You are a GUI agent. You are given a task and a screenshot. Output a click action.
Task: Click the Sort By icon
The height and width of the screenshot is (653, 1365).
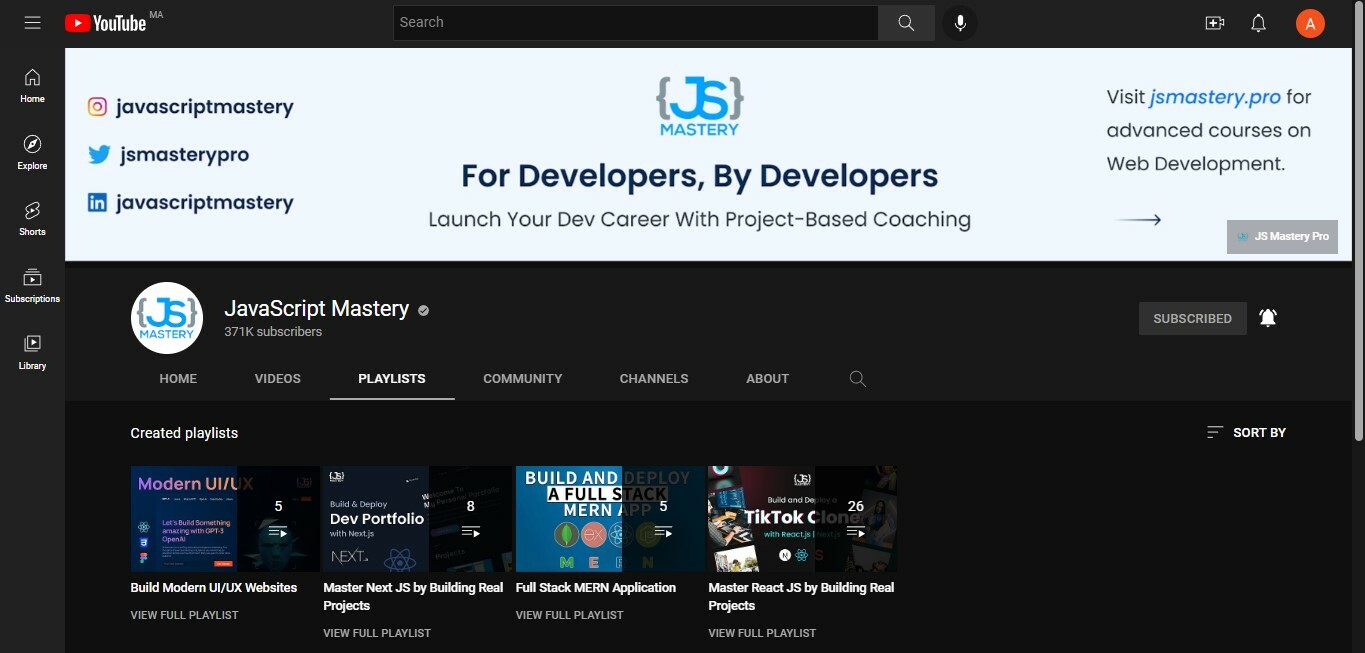tap(1215, 432)
